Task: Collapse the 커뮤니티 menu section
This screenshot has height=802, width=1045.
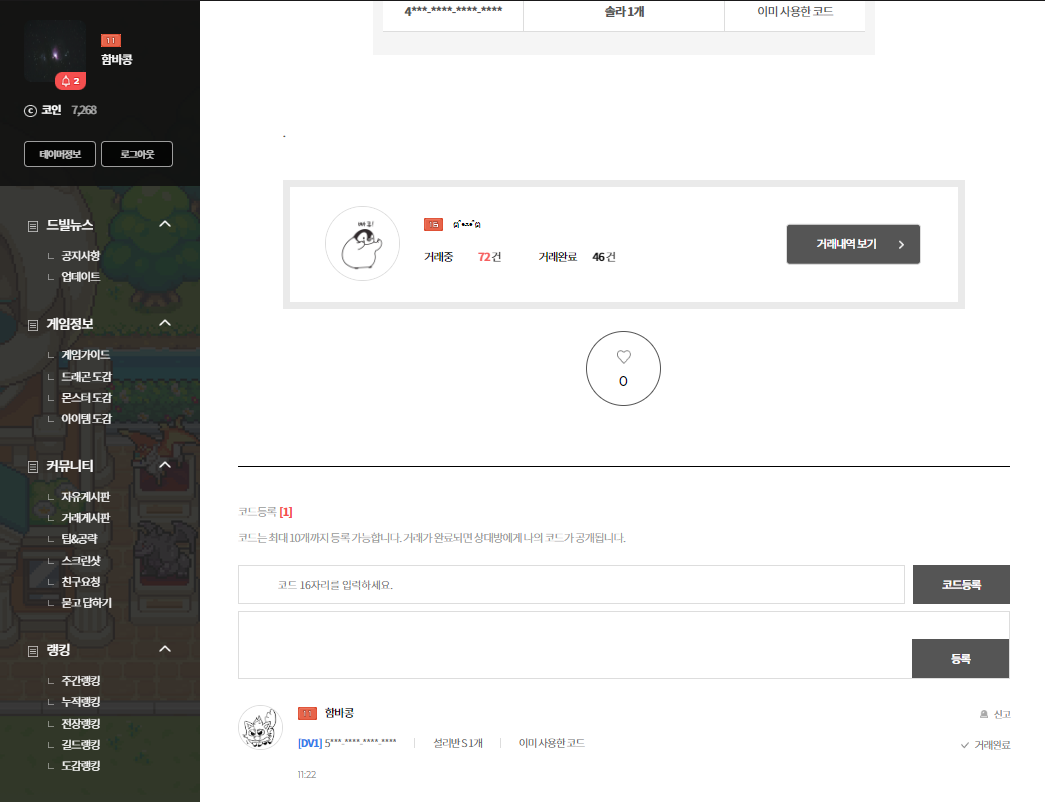Action: (x=166, y=465)
